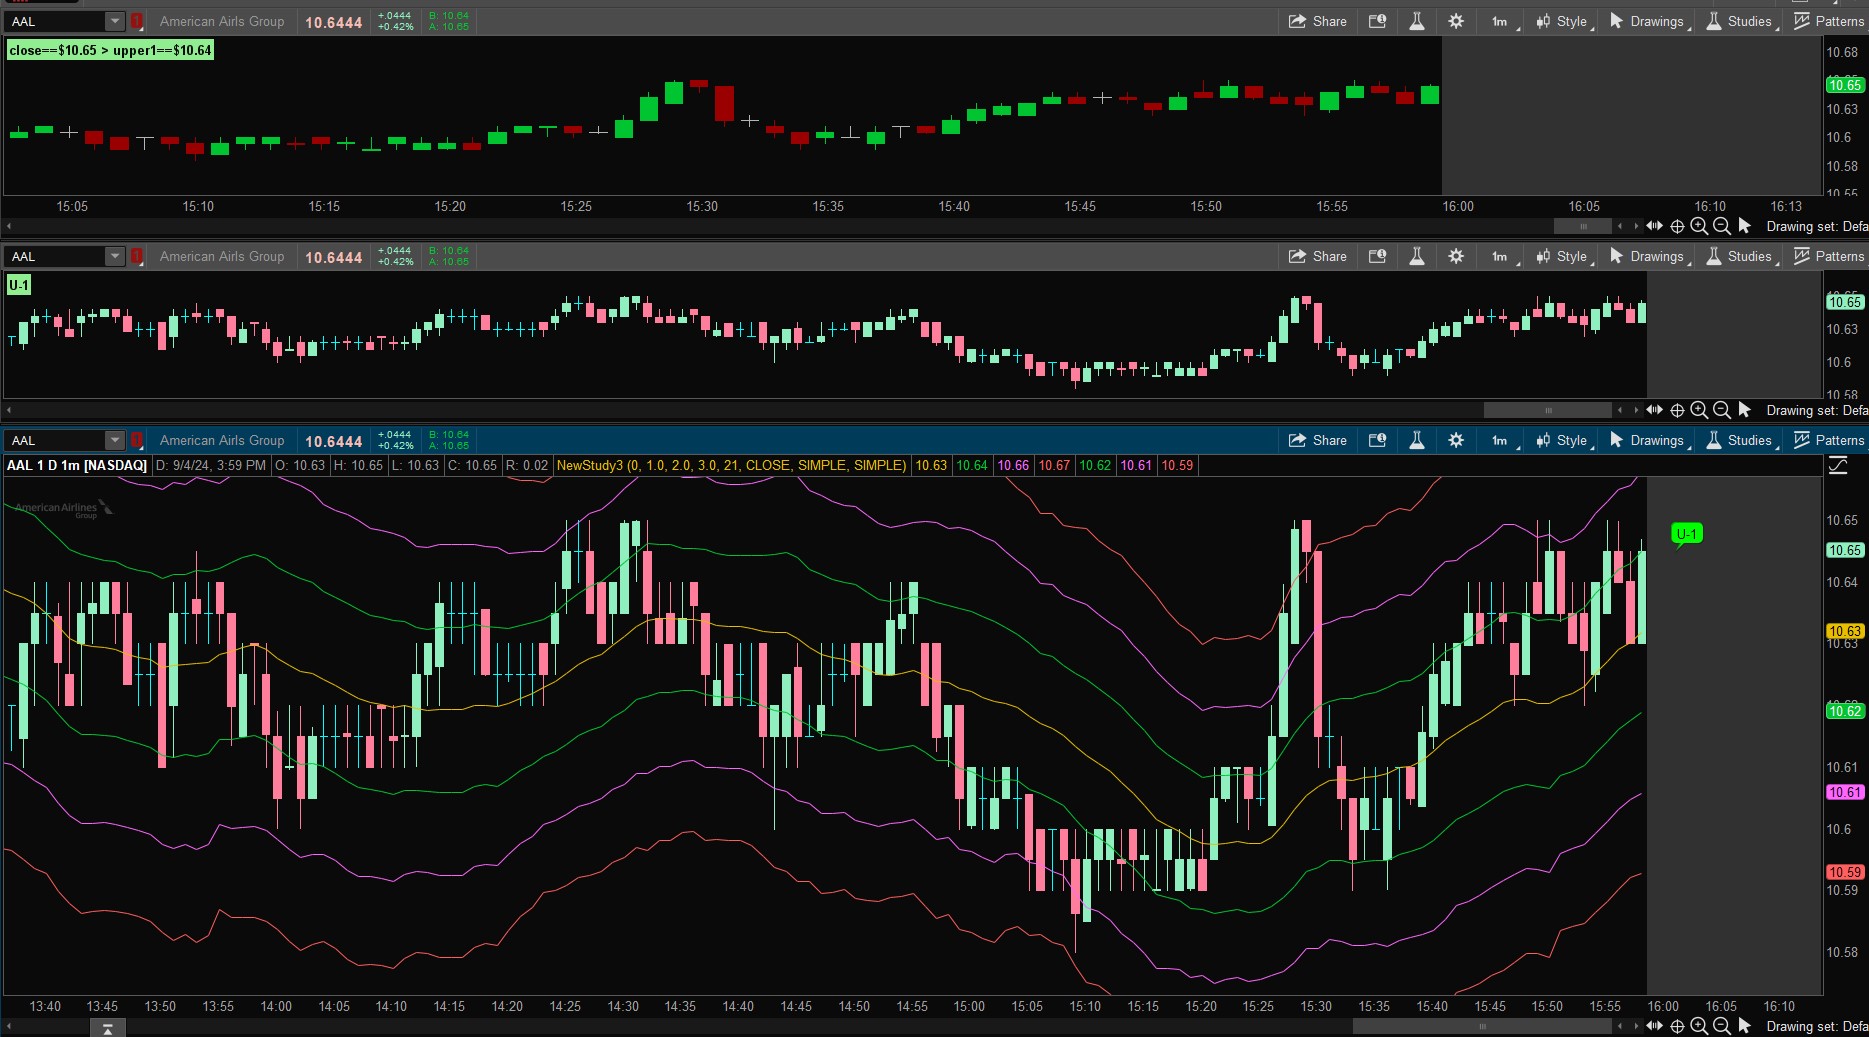1869x1037 pixels.
Task: Open quick quote icon in top chart toolbar
Action: click(x=1377, y=21)
